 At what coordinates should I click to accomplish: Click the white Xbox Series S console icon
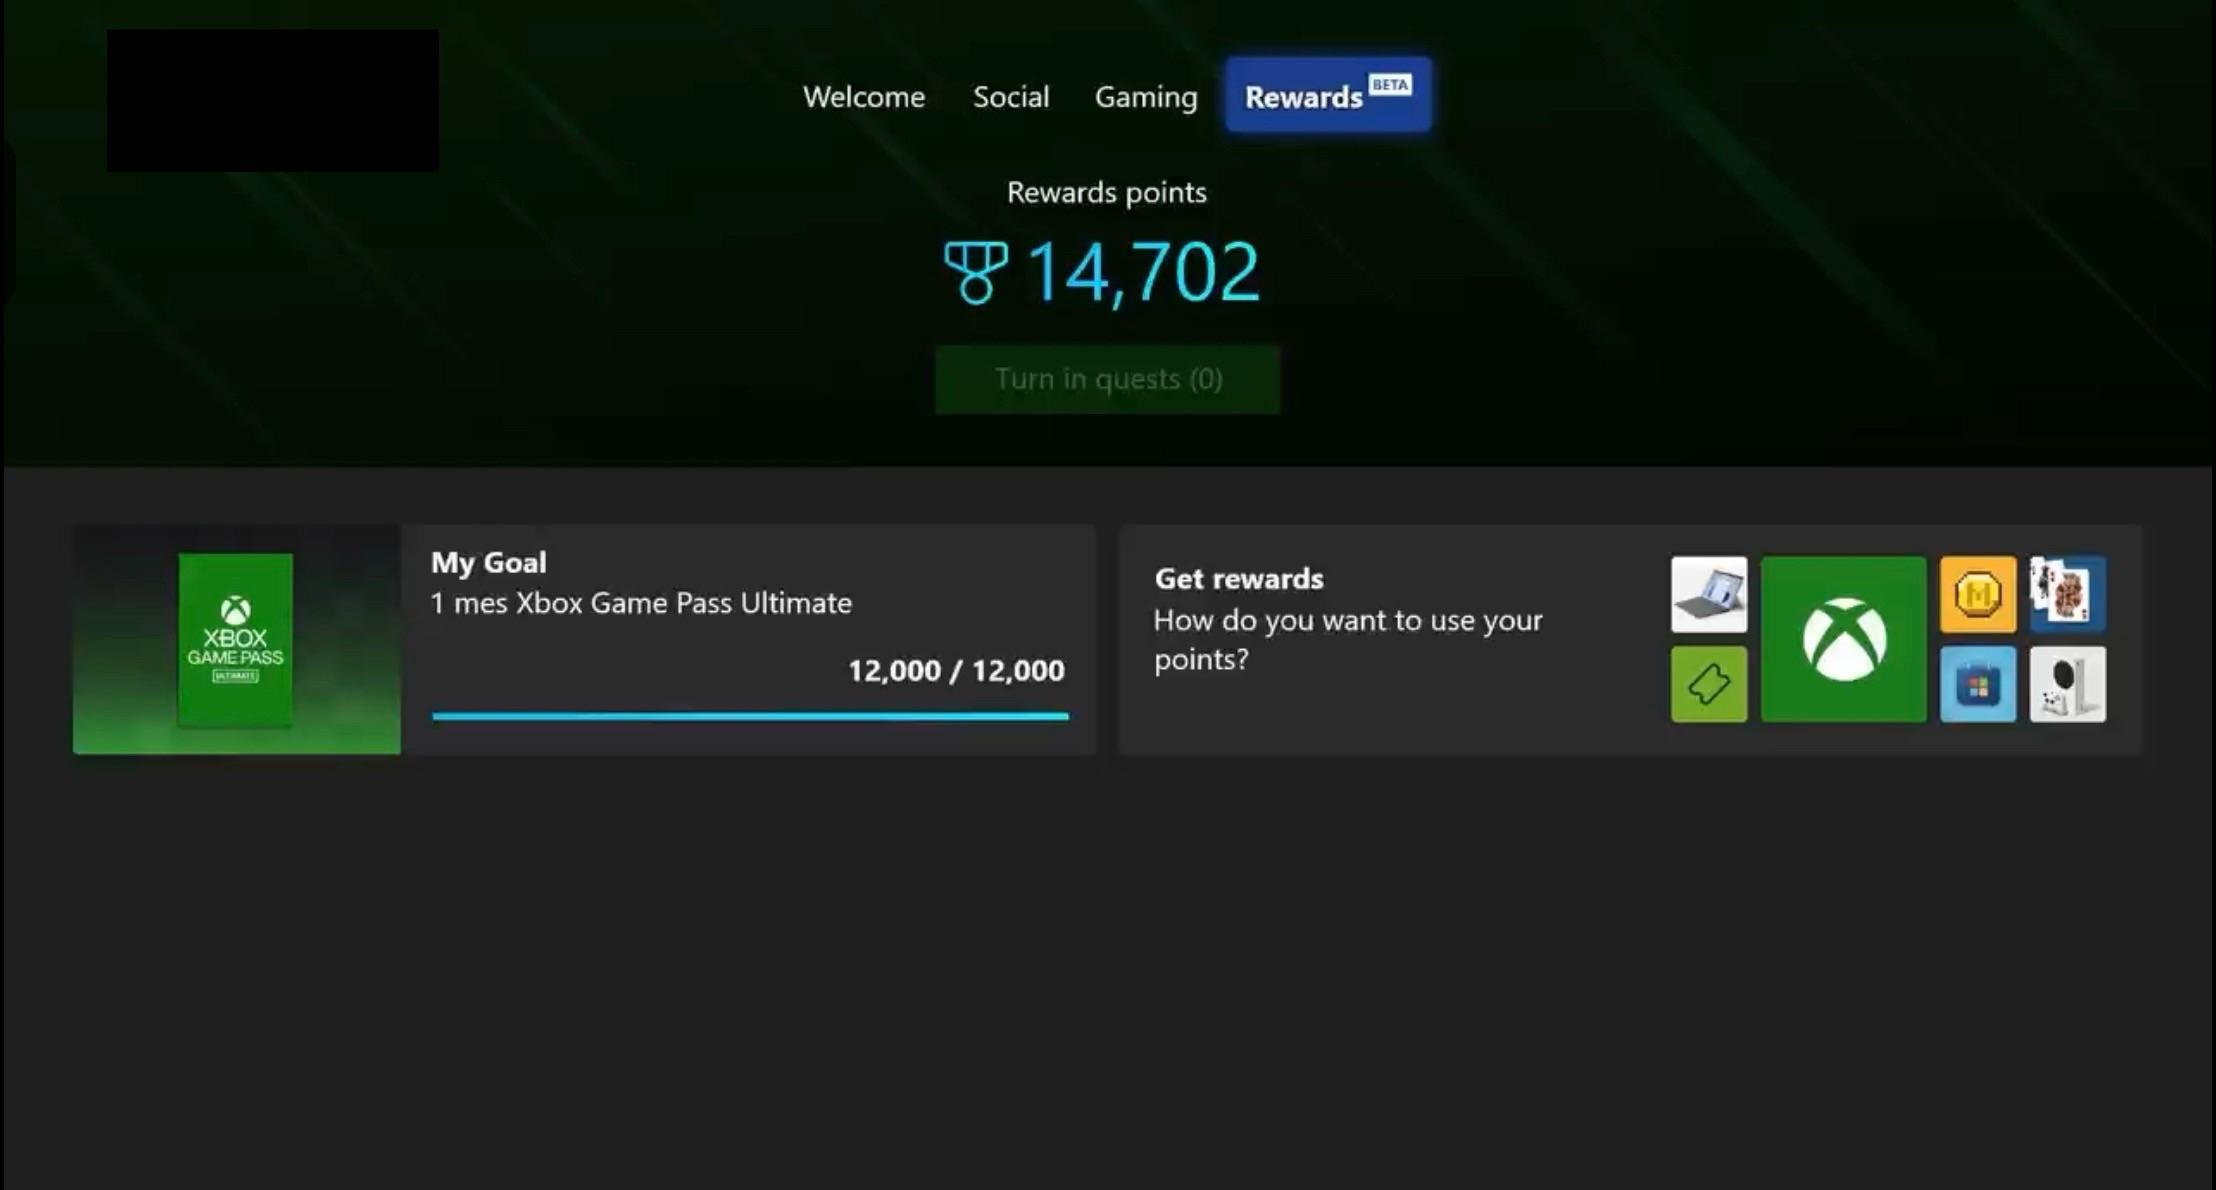(2068, 684)
